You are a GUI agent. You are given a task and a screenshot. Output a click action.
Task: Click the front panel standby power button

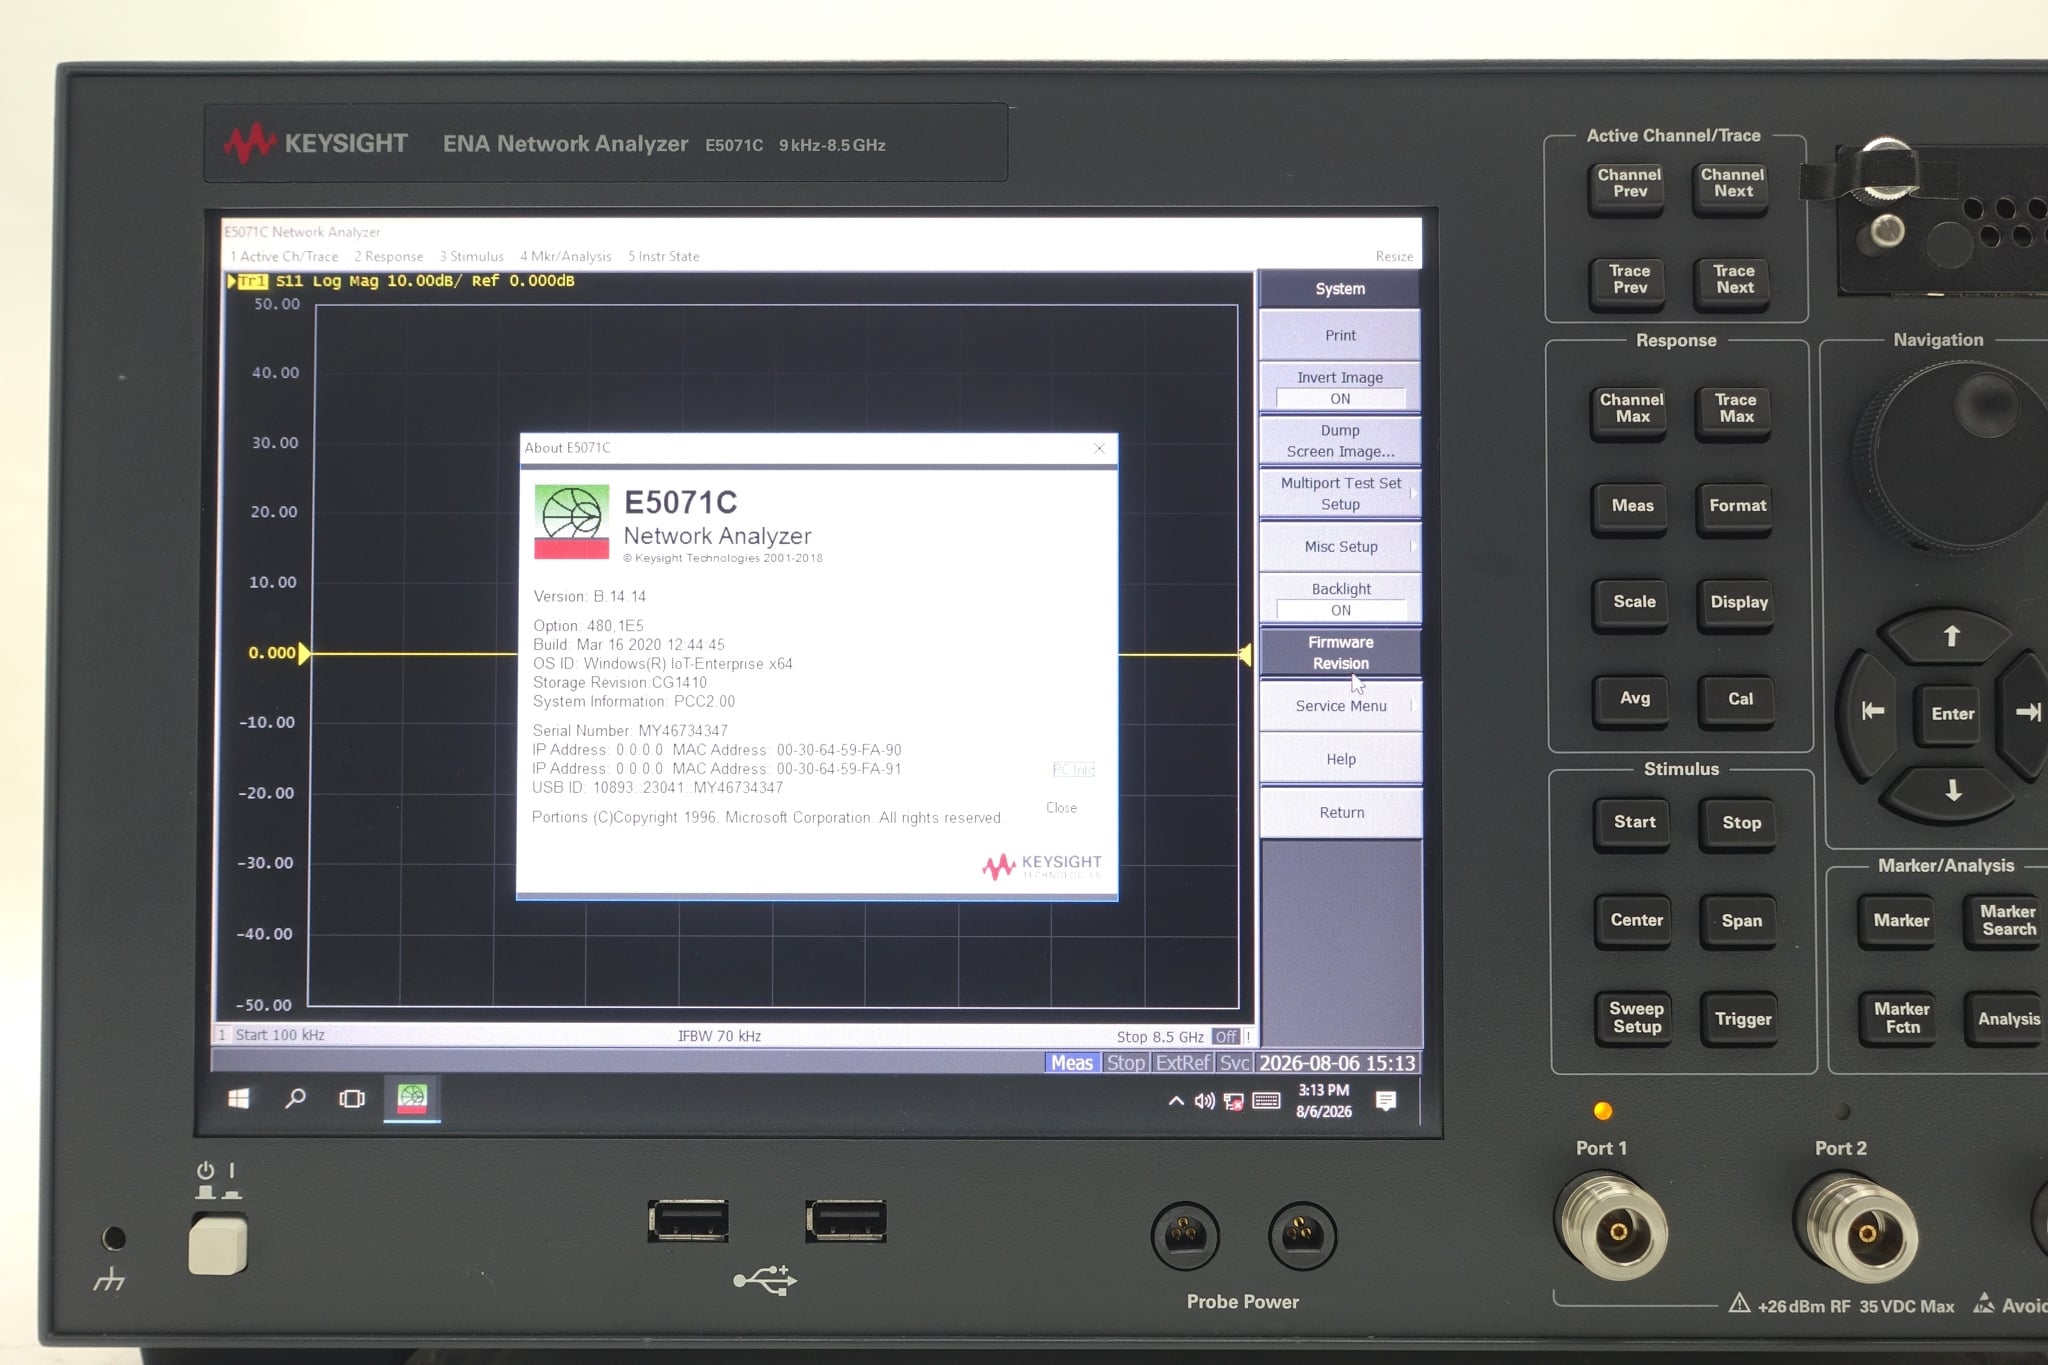click(x=217, y=1245)
